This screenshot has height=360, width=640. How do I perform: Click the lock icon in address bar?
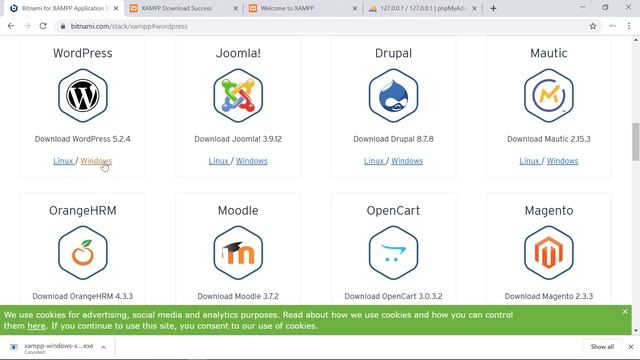click(62, 26)
